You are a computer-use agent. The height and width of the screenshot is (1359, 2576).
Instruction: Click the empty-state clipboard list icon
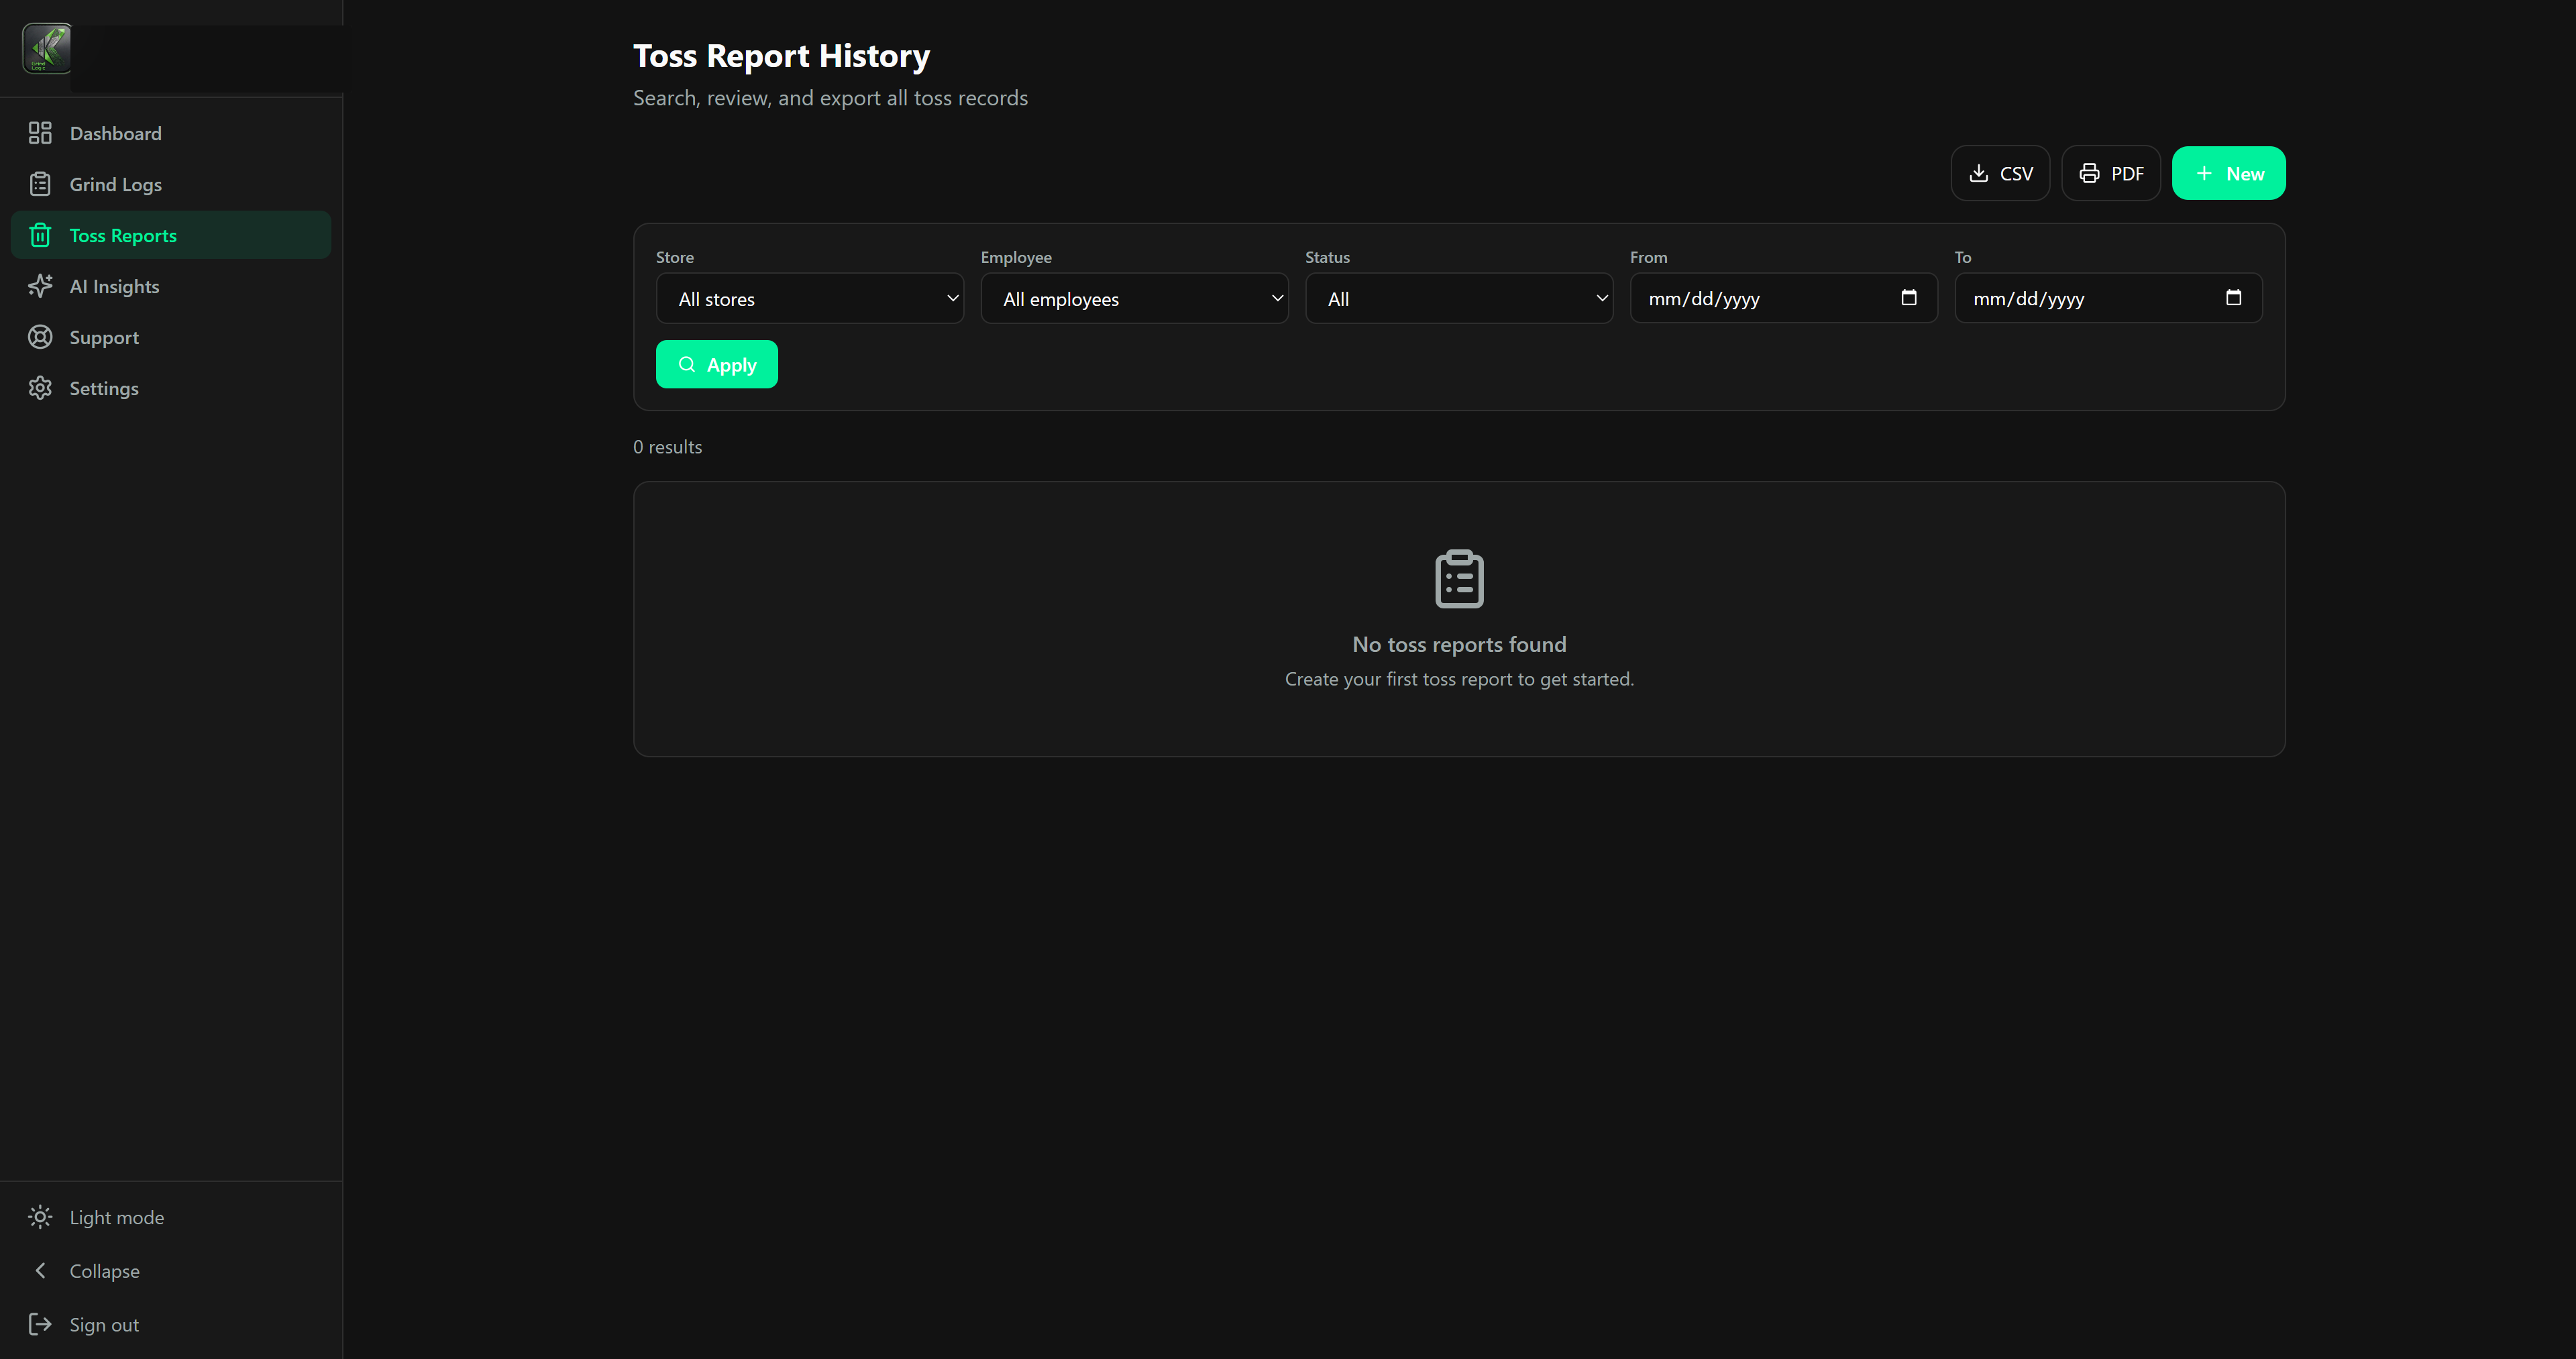pyautogui.click(x=1459, y=578)
